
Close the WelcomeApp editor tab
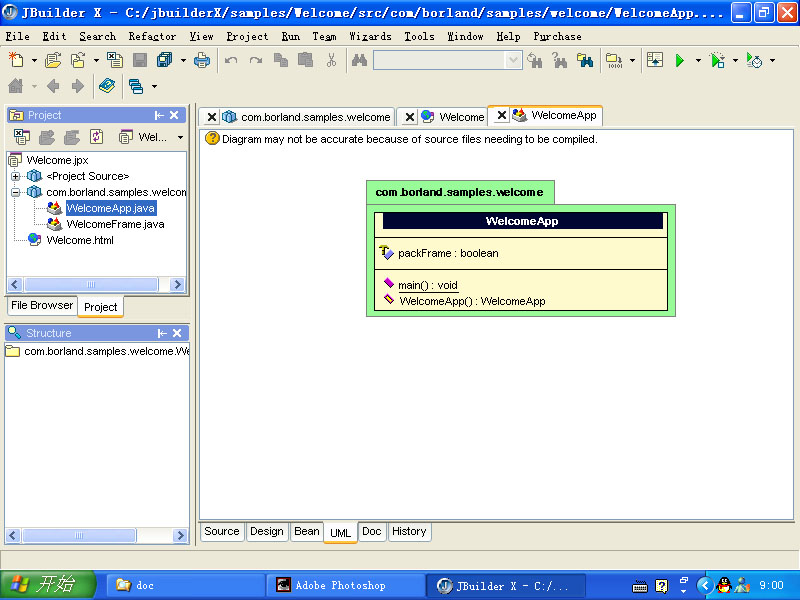click(502, 116)
